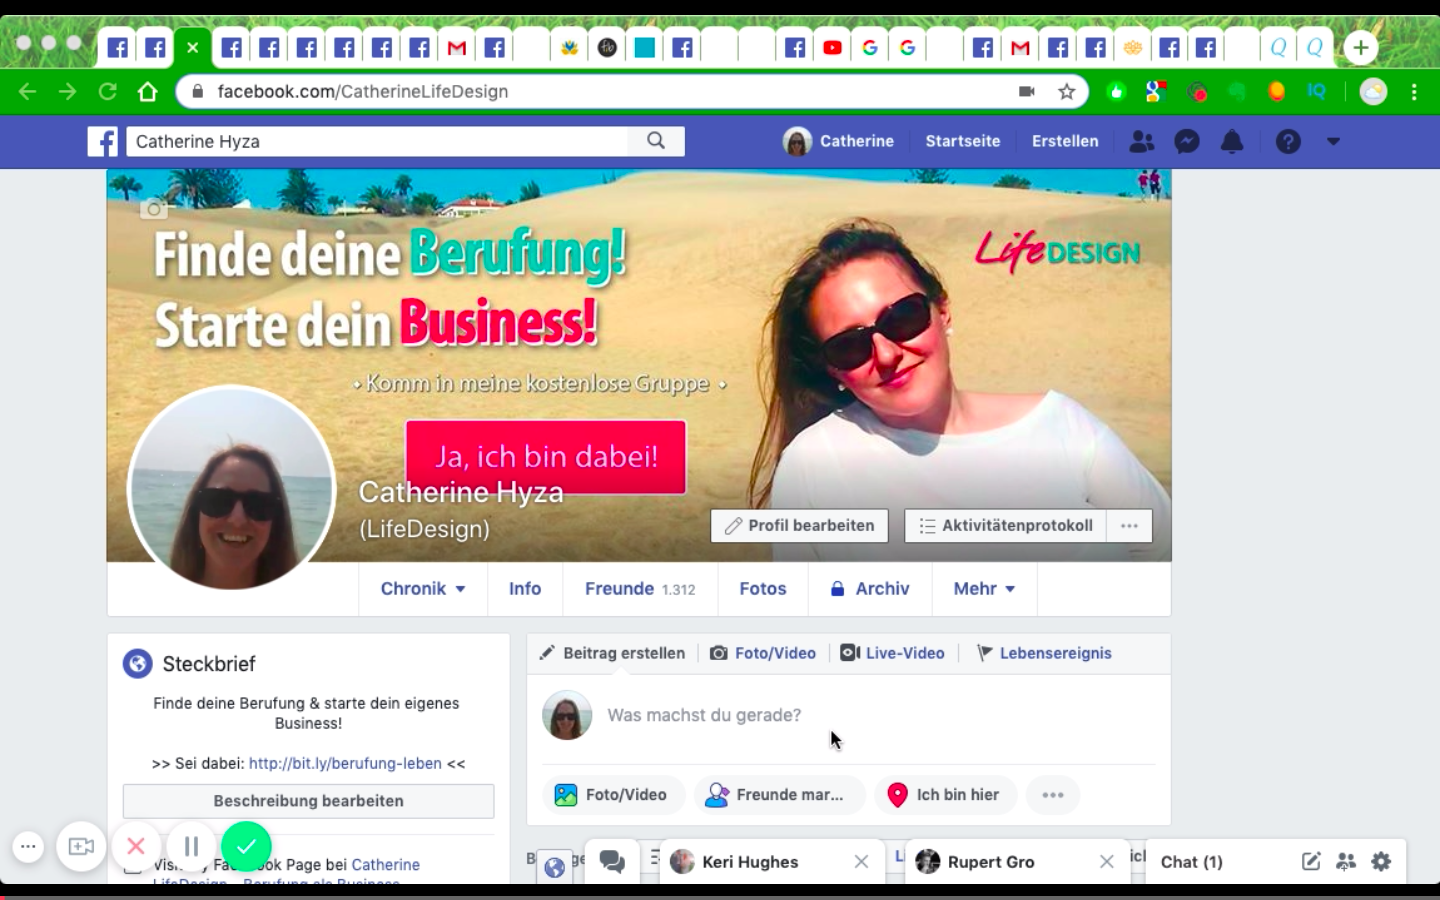Close the Keri Hughes chat tab
This screenshot has height=900, width=1440.
pos(861,862)
